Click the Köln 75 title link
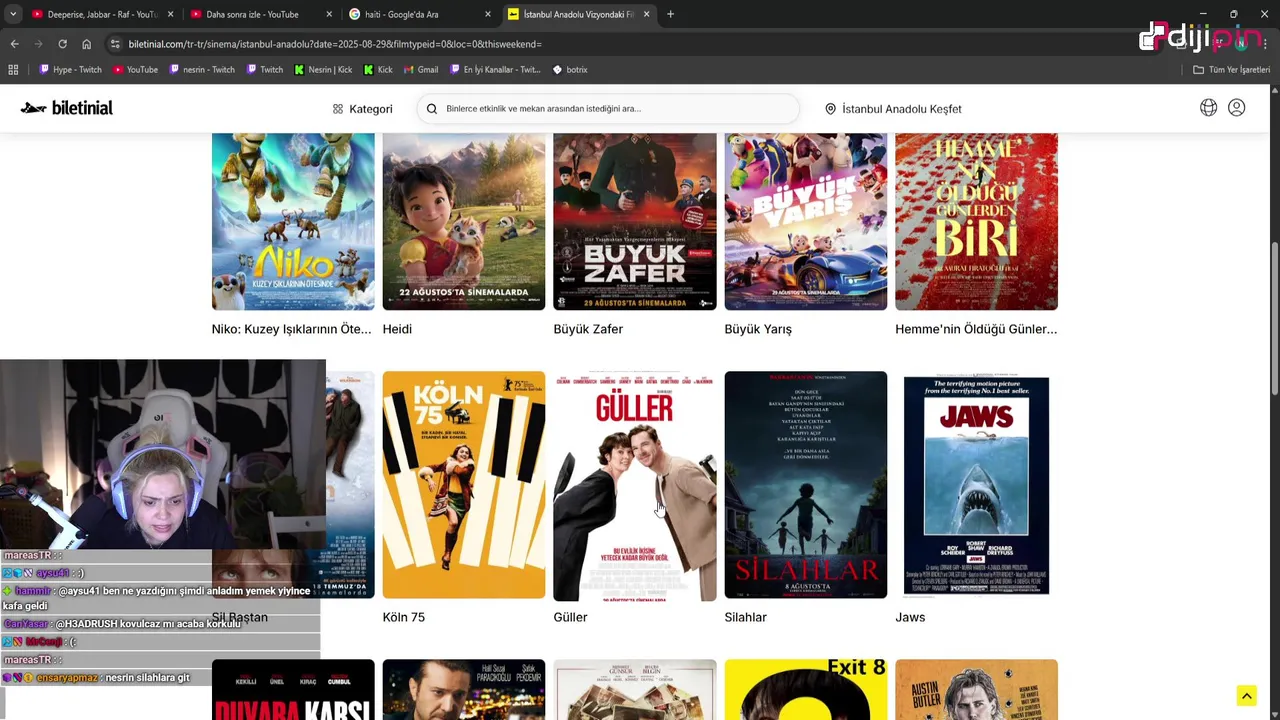 pyautogui.click(x=404, y=617)
